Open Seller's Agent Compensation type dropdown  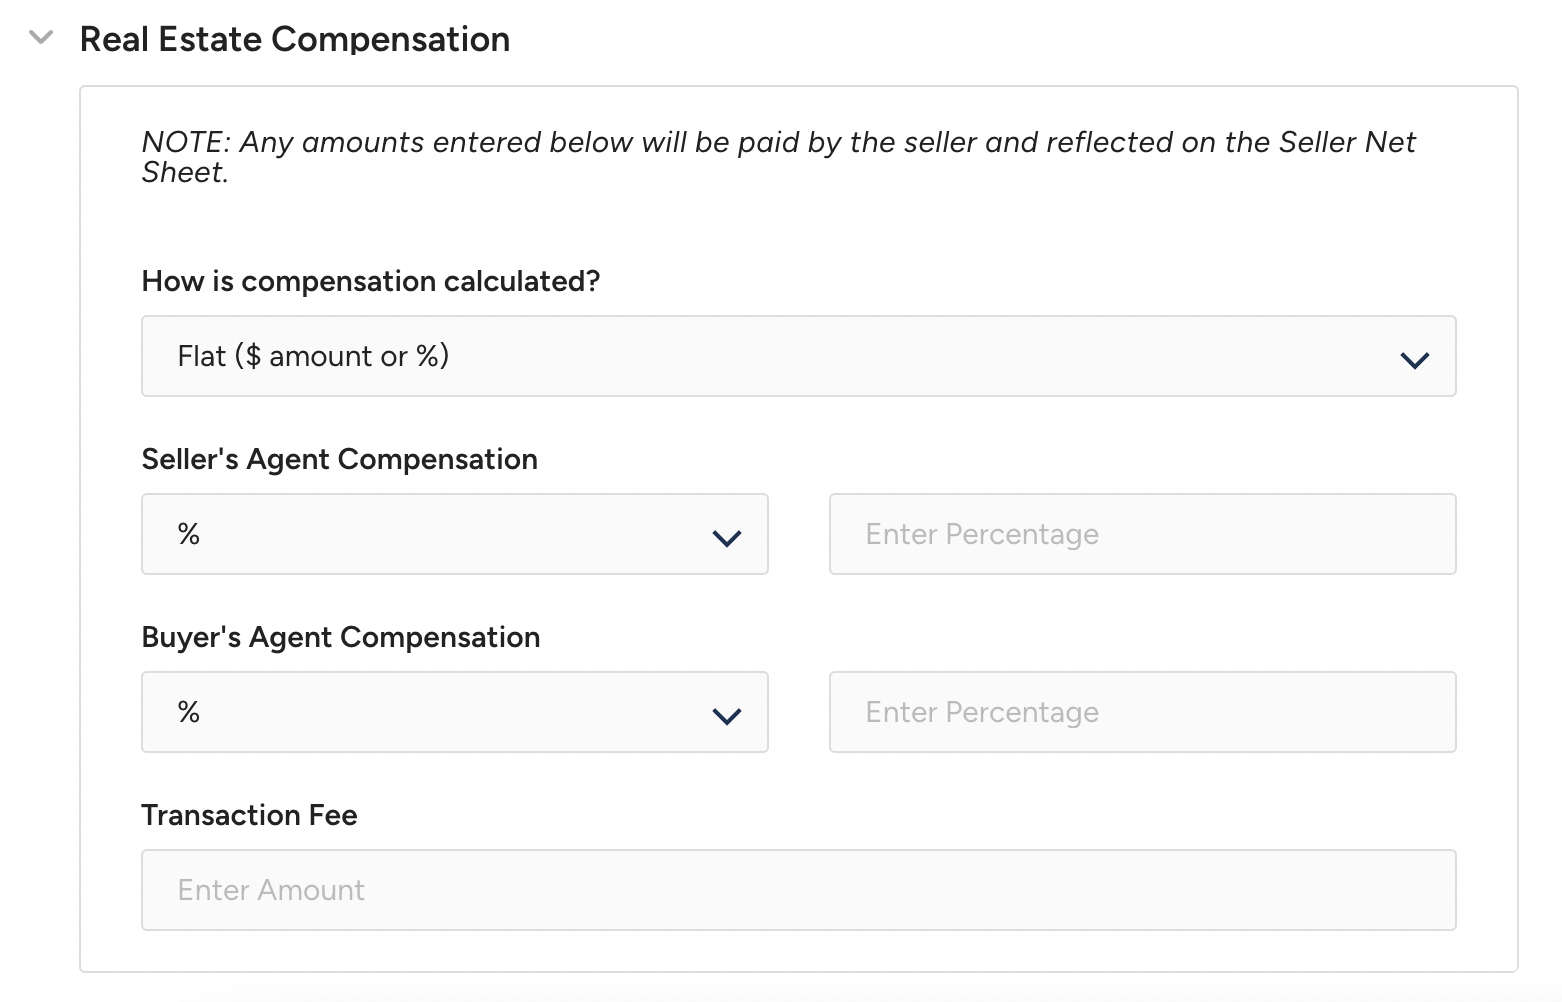click(x=454, y=534)
